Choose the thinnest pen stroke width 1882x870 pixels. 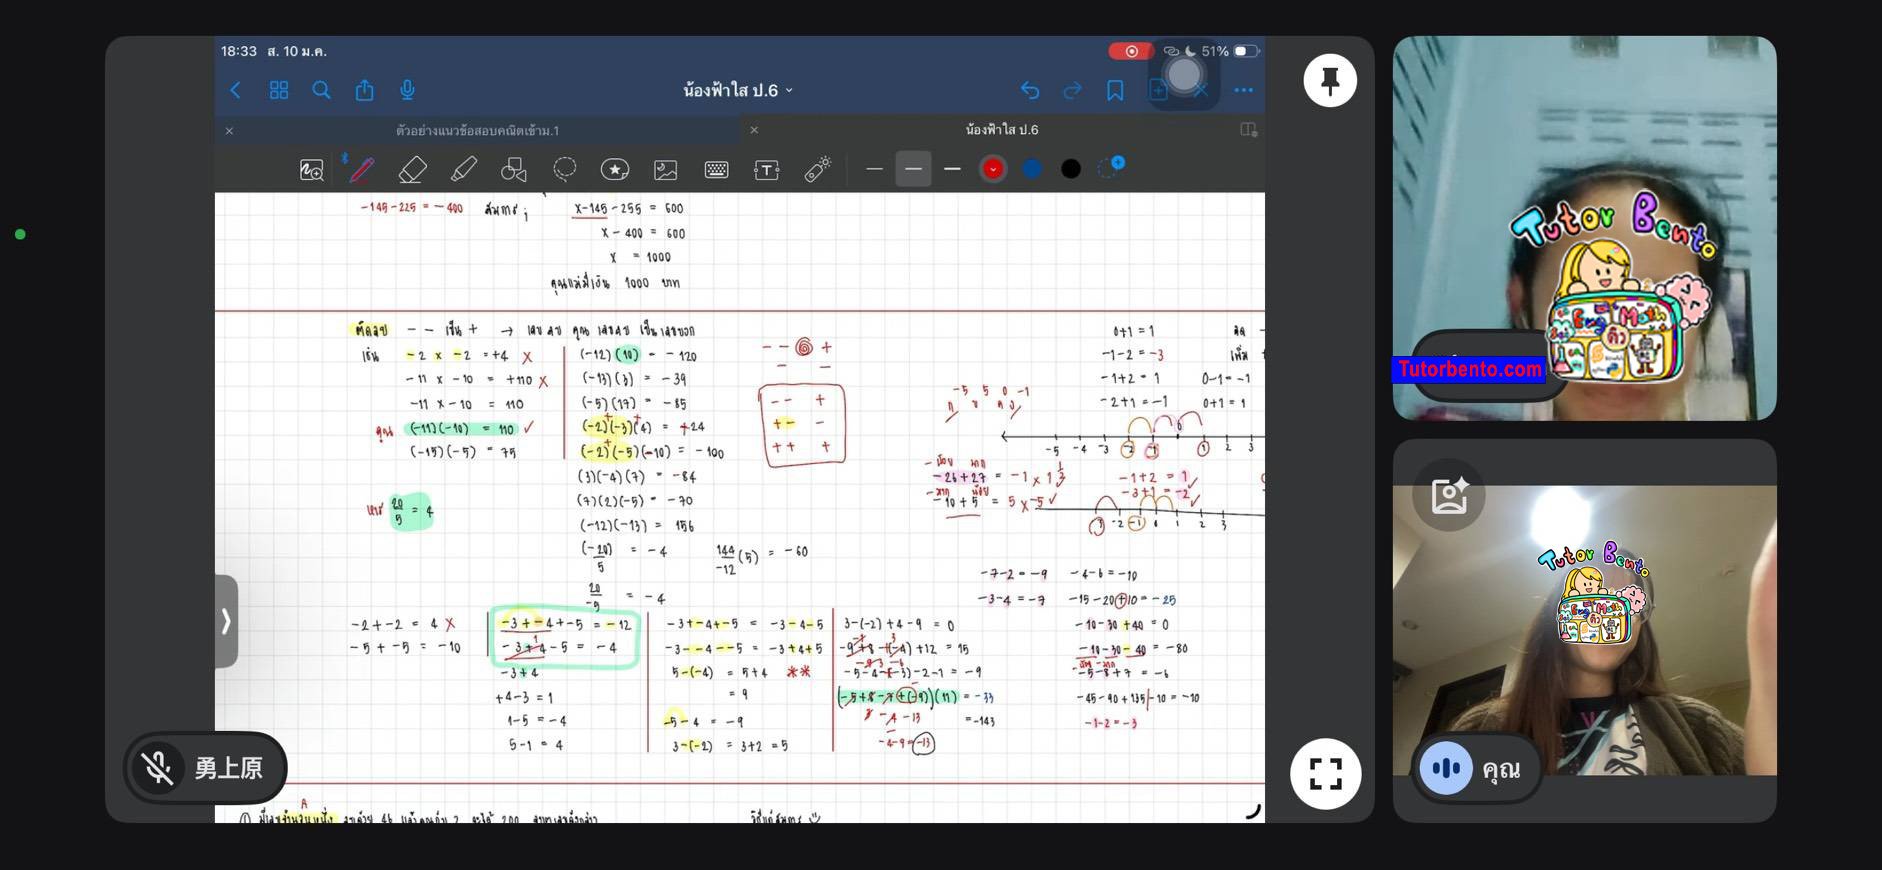pos(874,170)
